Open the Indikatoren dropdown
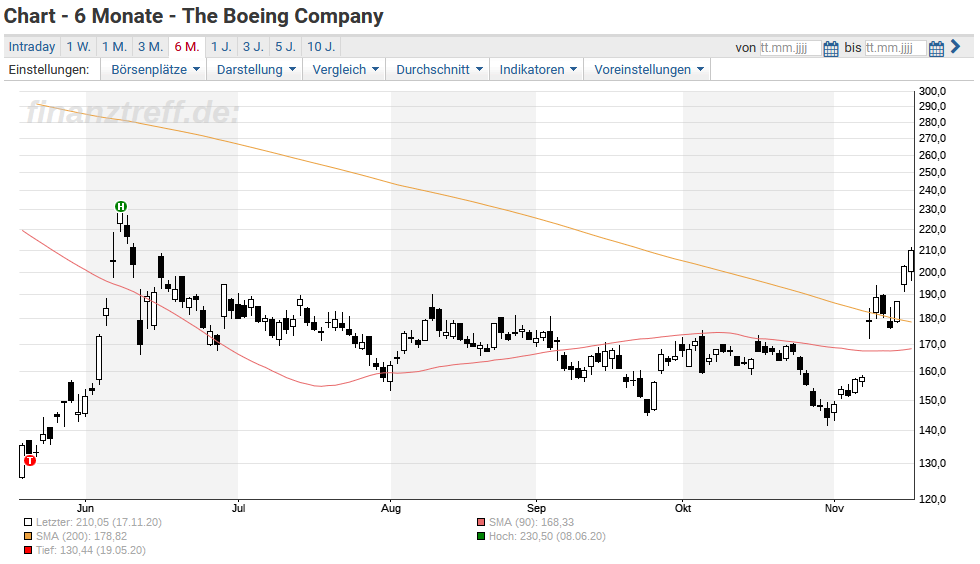The image size is (980, 564). coord(538,69)
